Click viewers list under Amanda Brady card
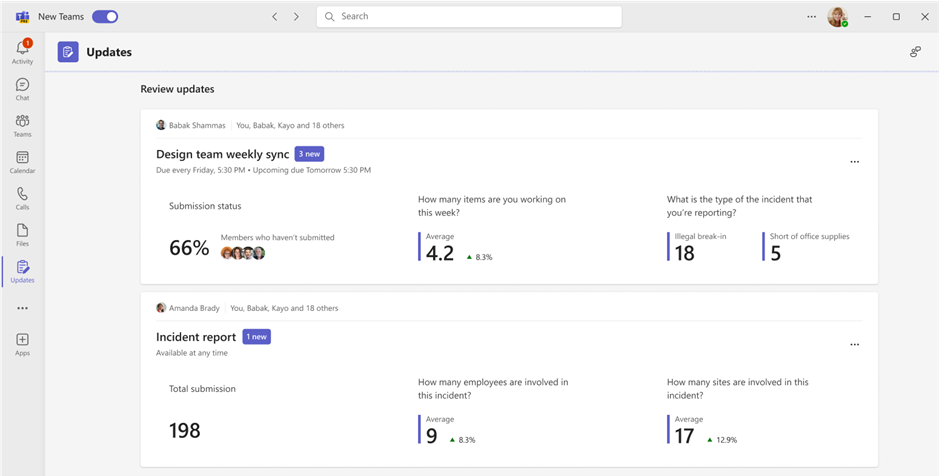The height and width of the screenshot is (476, 939). click(284, 308)
